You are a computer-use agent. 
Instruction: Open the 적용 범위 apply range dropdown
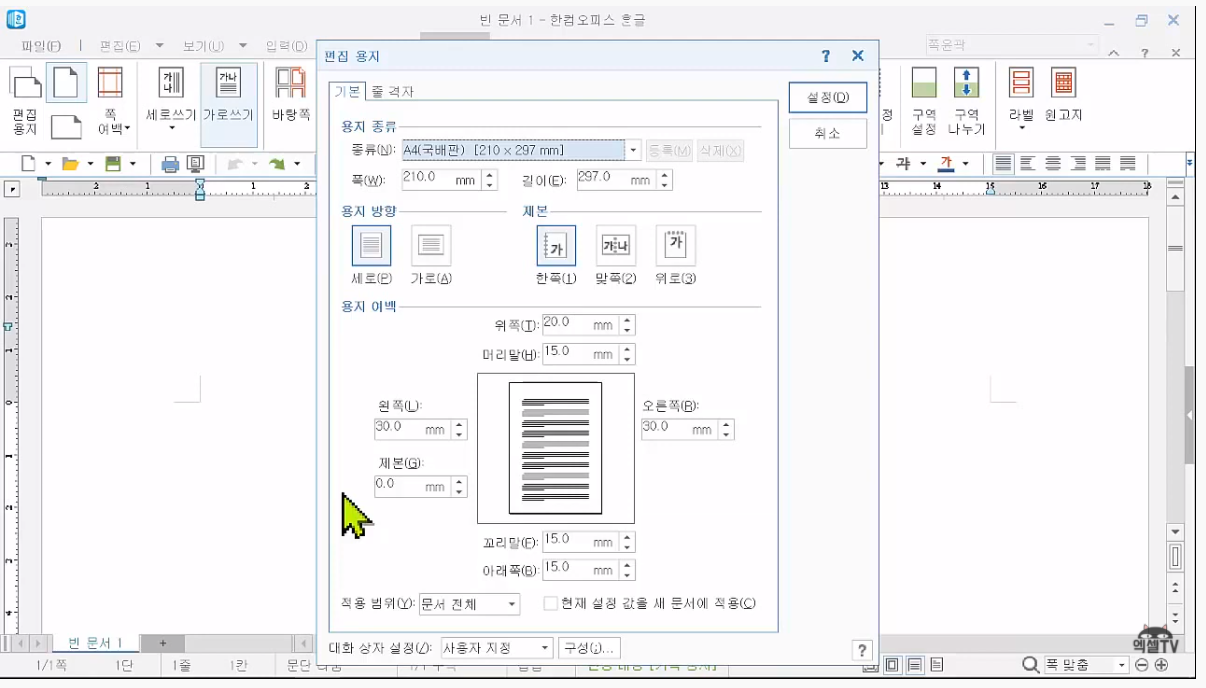tap(512, 604)
